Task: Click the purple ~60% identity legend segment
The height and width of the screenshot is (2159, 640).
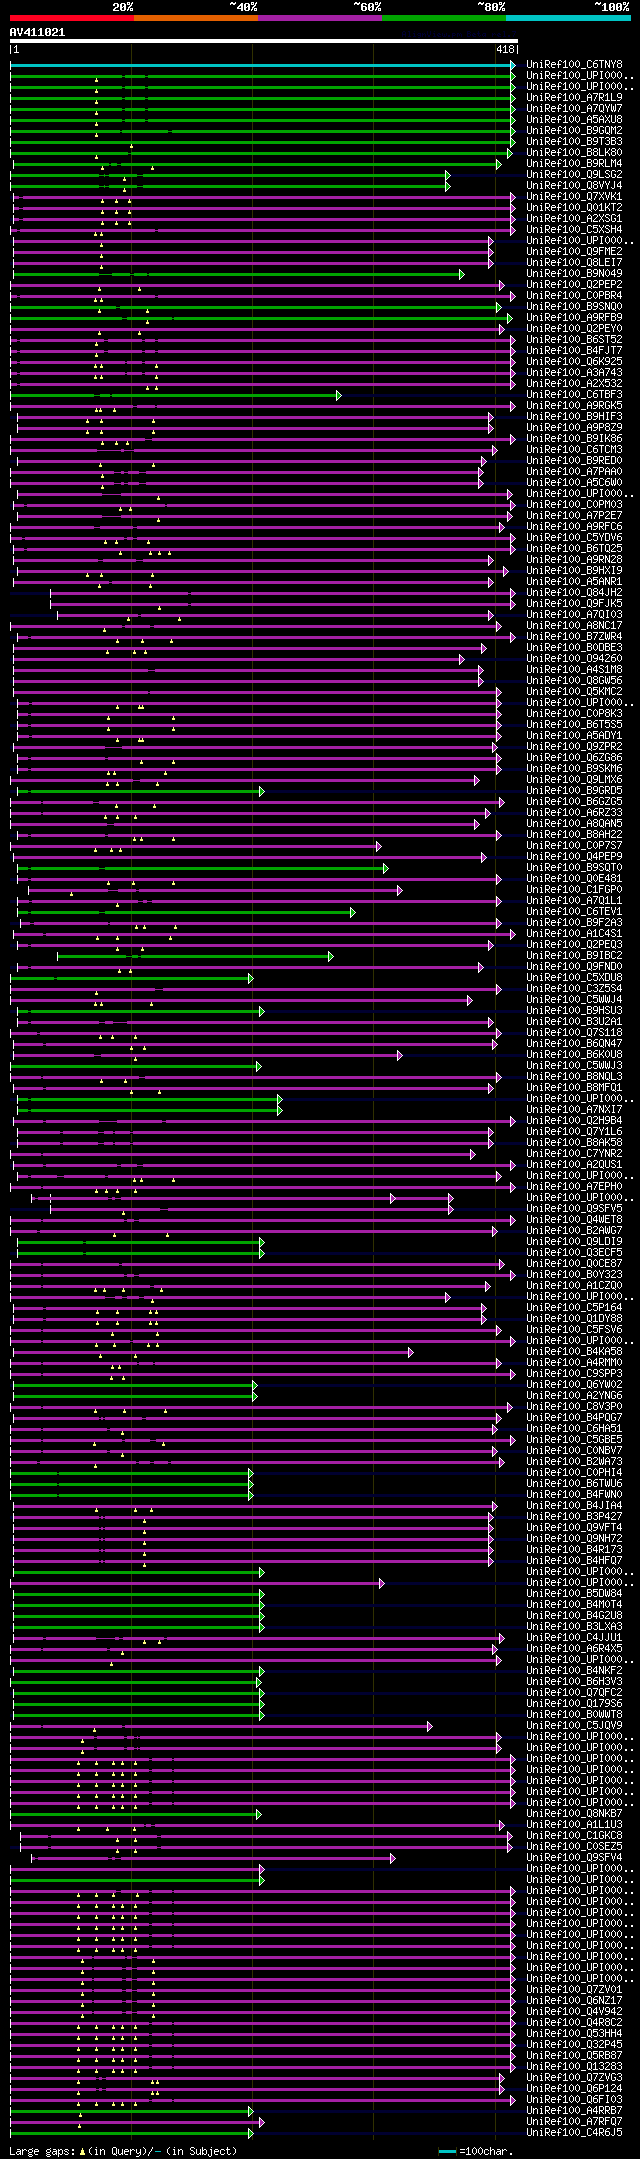Action: click(x=320, y=17)
